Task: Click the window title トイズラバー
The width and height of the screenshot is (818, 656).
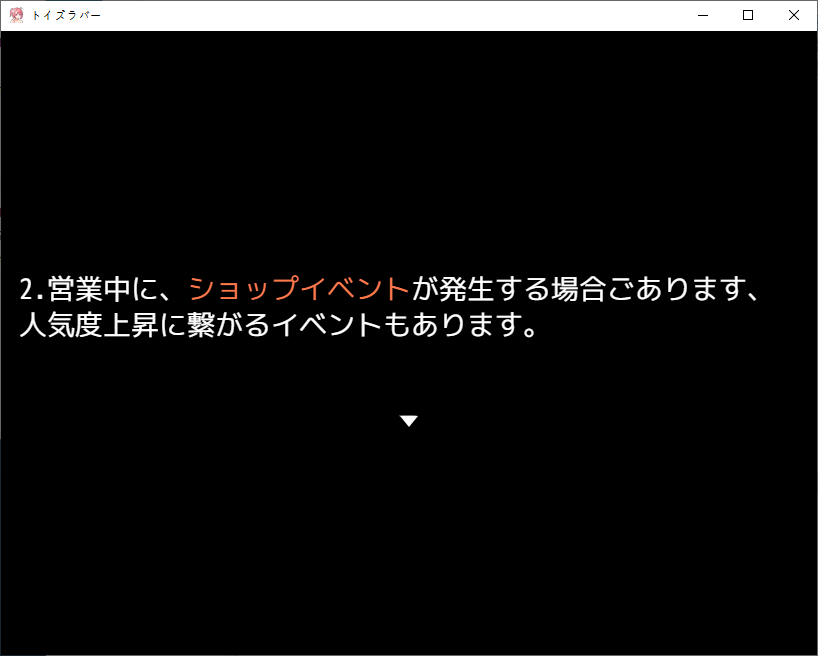Action: coord(66,16)
